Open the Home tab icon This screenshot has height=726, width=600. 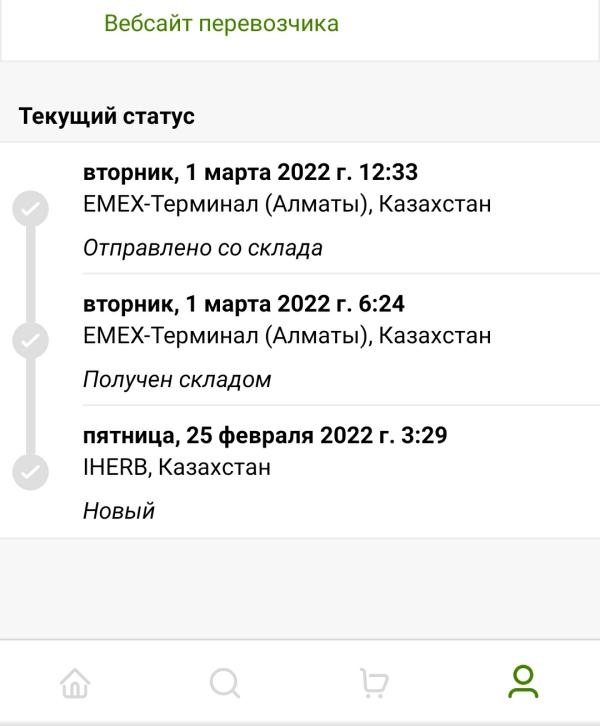pyautogui.click(x=75, y=682)
